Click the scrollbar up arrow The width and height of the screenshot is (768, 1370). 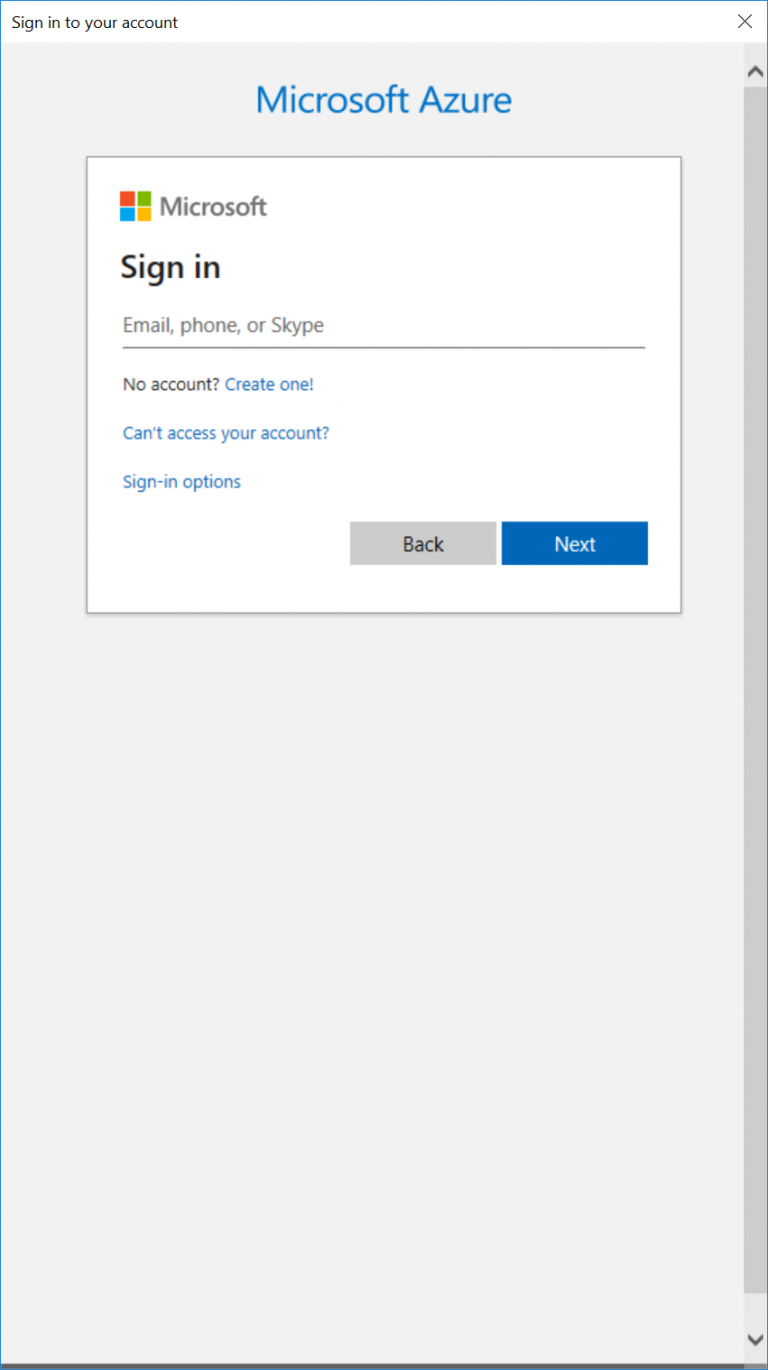[755, 70]
